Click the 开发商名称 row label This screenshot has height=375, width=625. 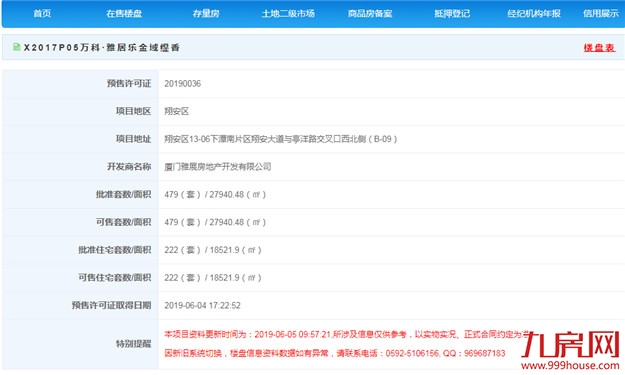coord(129,167)
